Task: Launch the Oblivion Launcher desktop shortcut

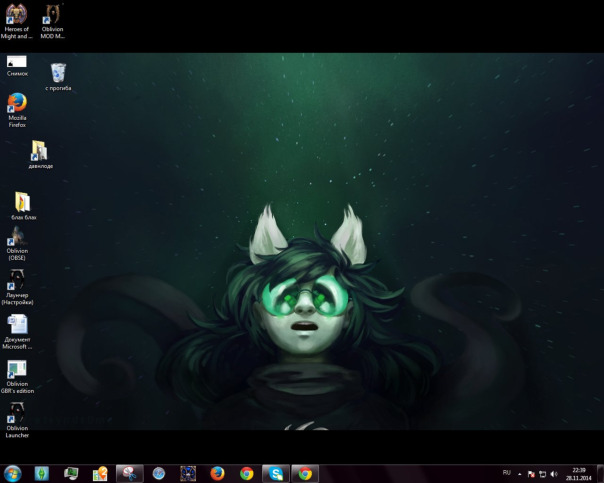Action: click(17, 420)
